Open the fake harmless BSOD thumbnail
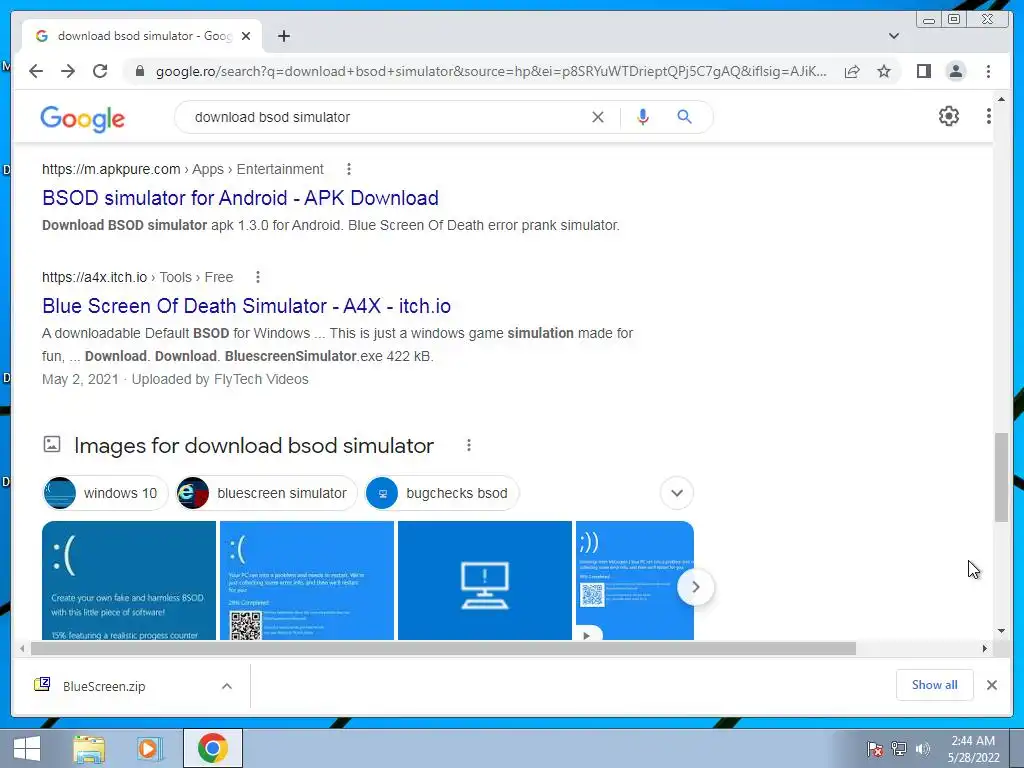1024x768 pixels. (129, 580)
